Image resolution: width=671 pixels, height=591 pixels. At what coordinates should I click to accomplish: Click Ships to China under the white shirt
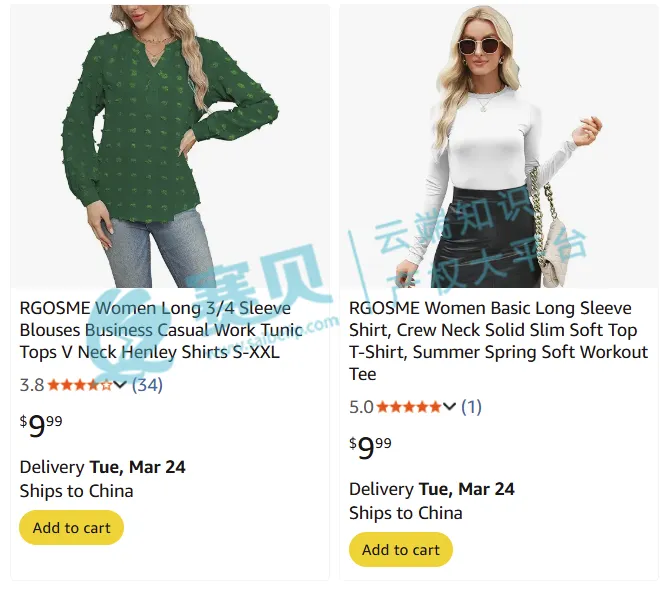[406, 513]
